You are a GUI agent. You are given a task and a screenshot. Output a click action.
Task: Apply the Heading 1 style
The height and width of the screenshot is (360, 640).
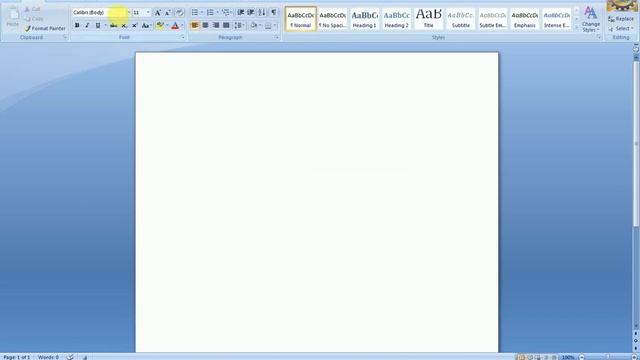coord(364,19)
